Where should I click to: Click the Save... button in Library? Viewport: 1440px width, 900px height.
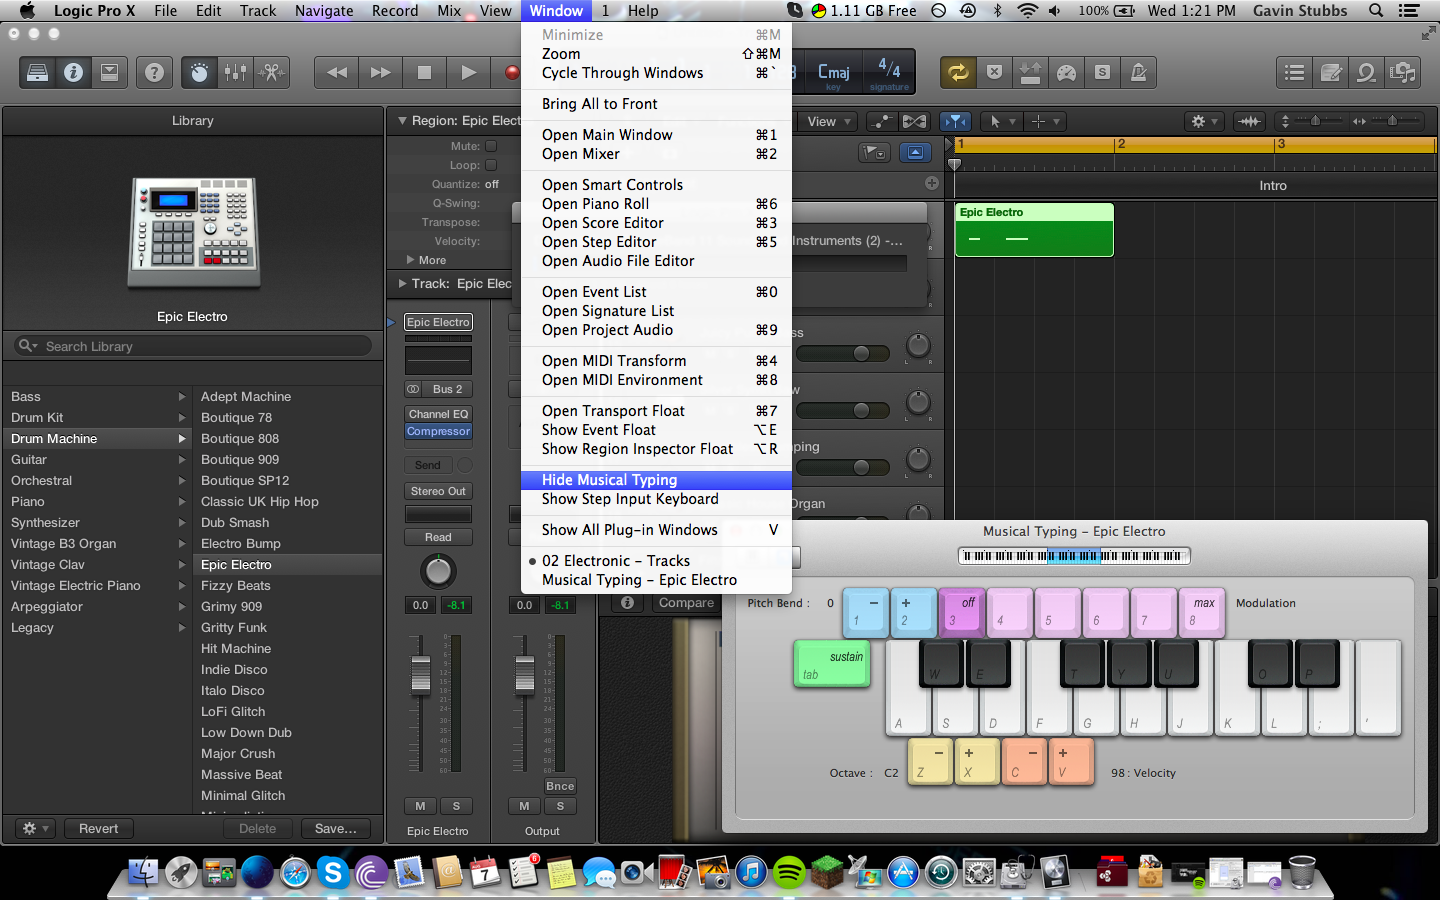click(336, 829)
